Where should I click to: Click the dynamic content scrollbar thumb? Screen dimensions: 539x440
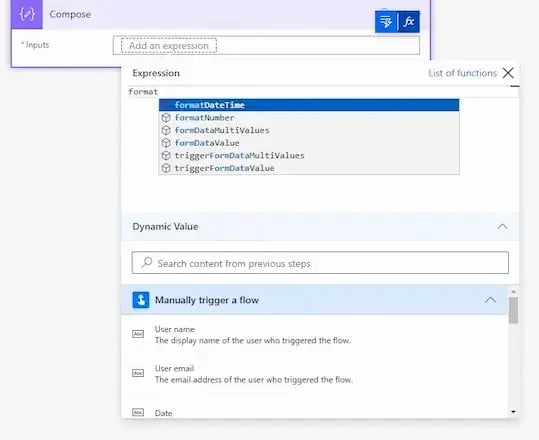[x=513, y=310]
